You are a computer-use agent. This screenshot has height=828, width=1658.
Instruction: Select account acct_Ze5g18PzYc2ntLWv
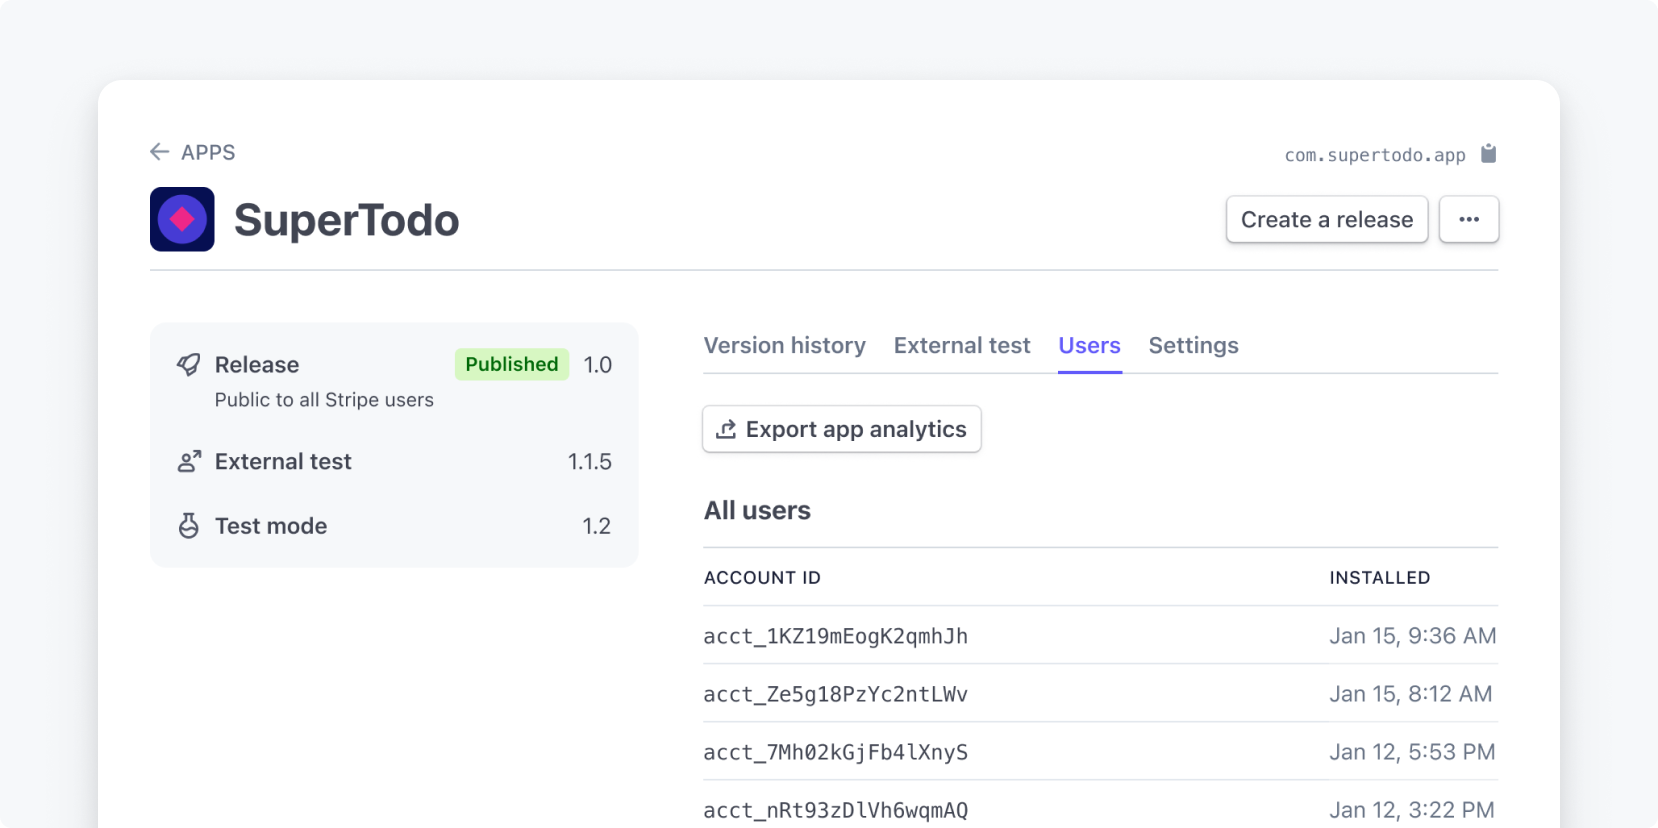(x=836, y=694)
